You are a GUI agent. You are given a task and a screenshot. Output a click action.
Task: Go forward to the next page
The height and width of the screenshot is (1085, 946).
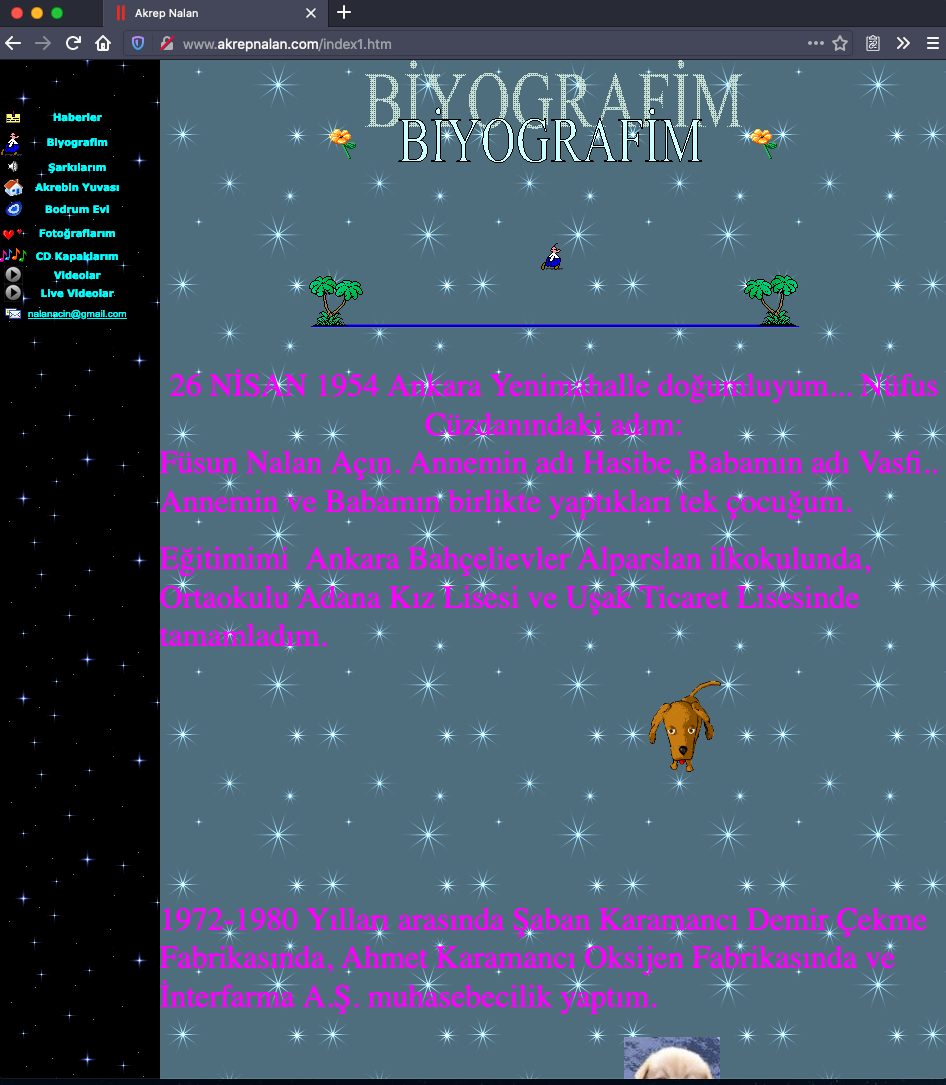pyautogui.click(x=43, y=44)
